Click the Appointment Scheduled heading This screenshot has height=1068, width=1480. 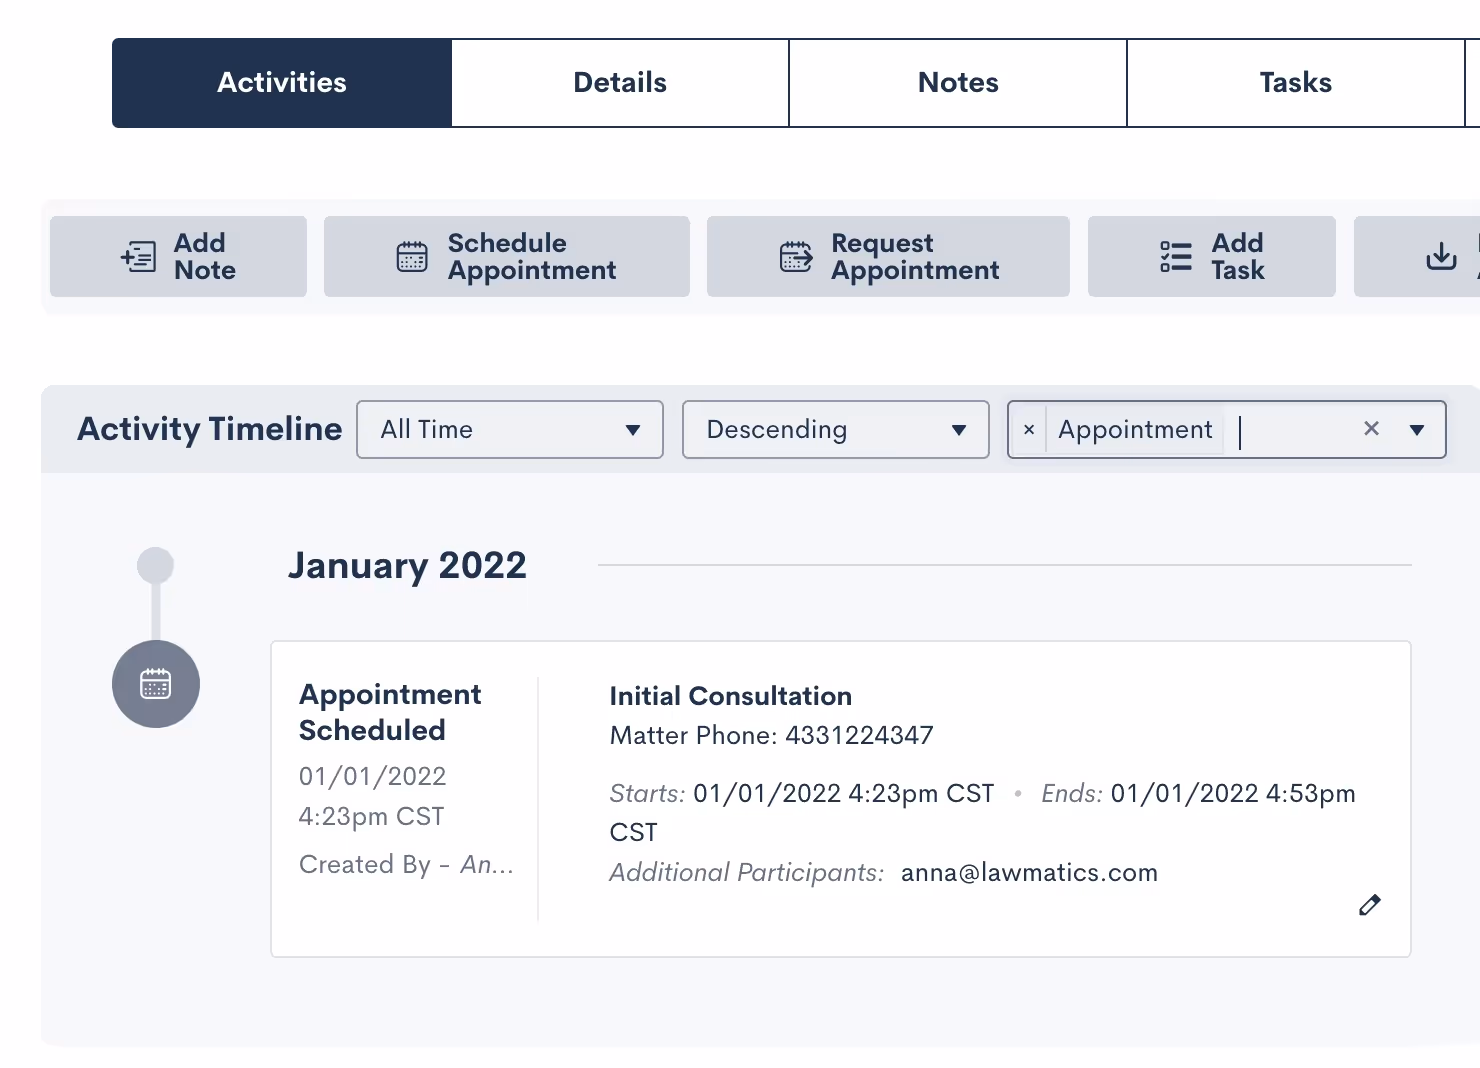390,712
